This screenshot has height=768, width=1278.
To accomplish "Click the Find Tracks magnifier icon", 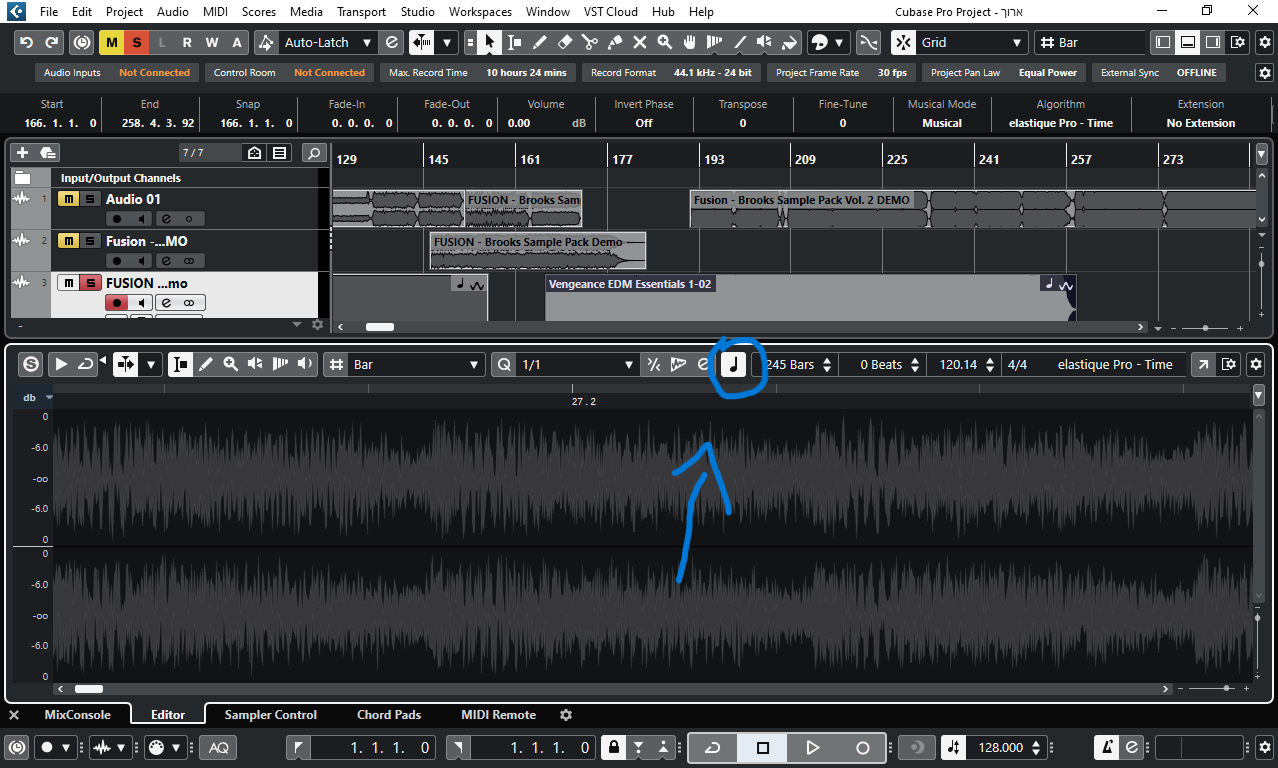I will click(x=314, y=153).
